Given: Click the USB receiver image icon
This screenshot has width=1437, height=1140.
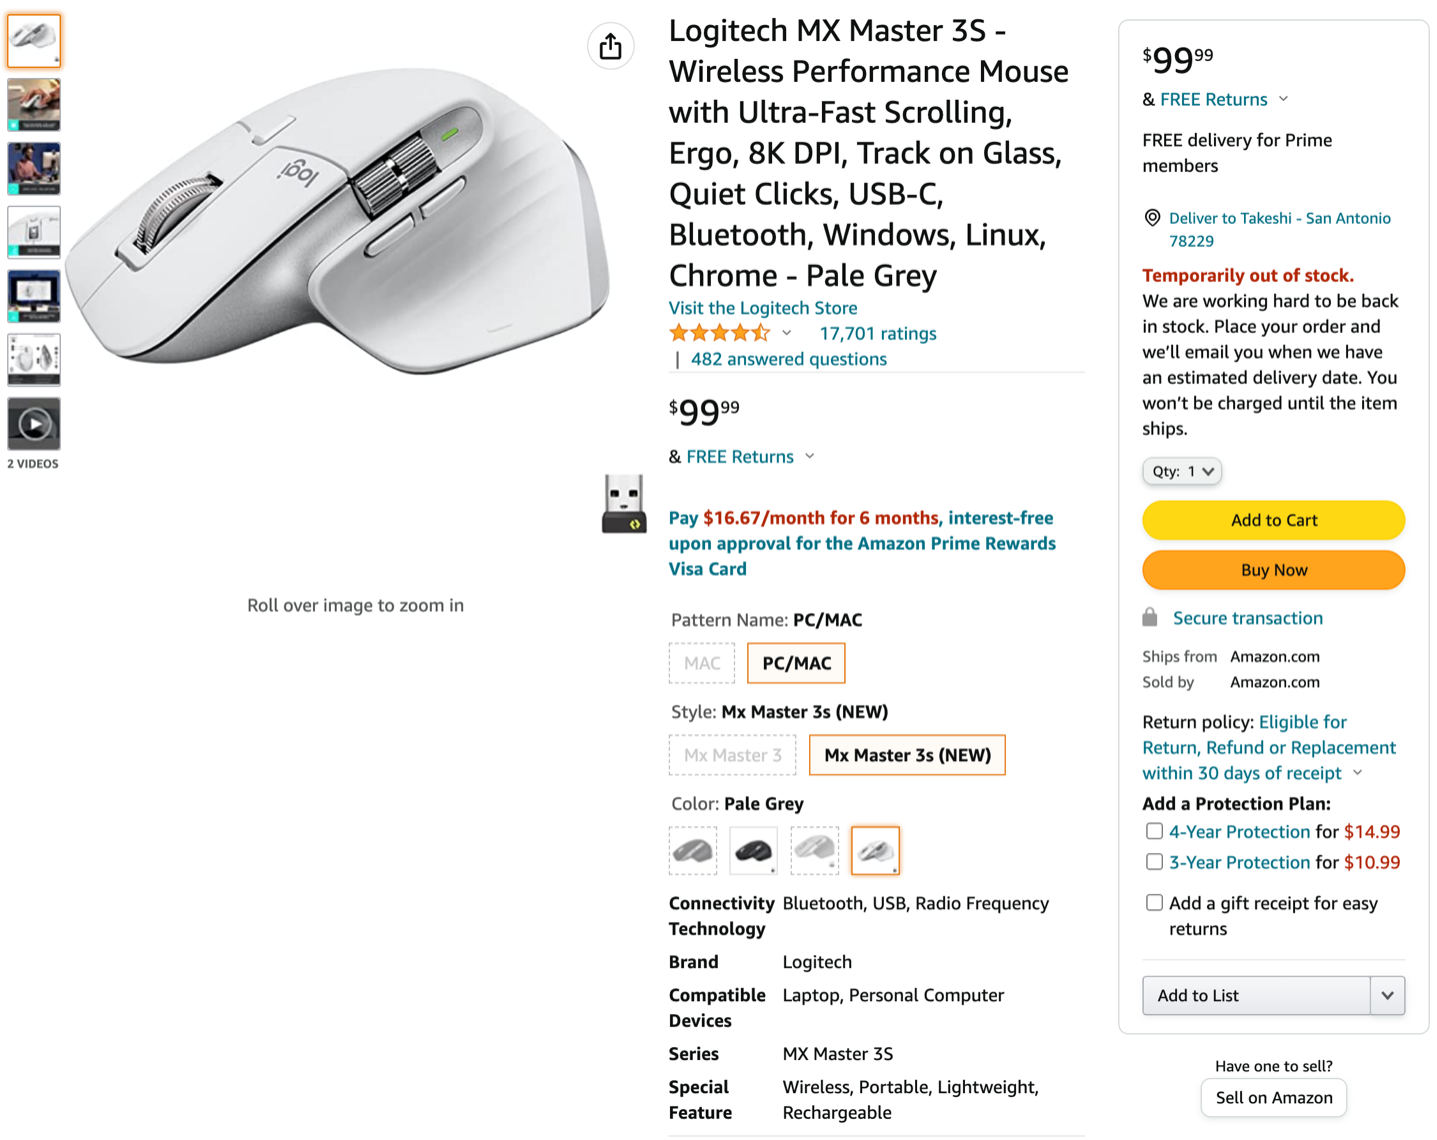Looking at the screenshot, I should (x=624, y=503).
